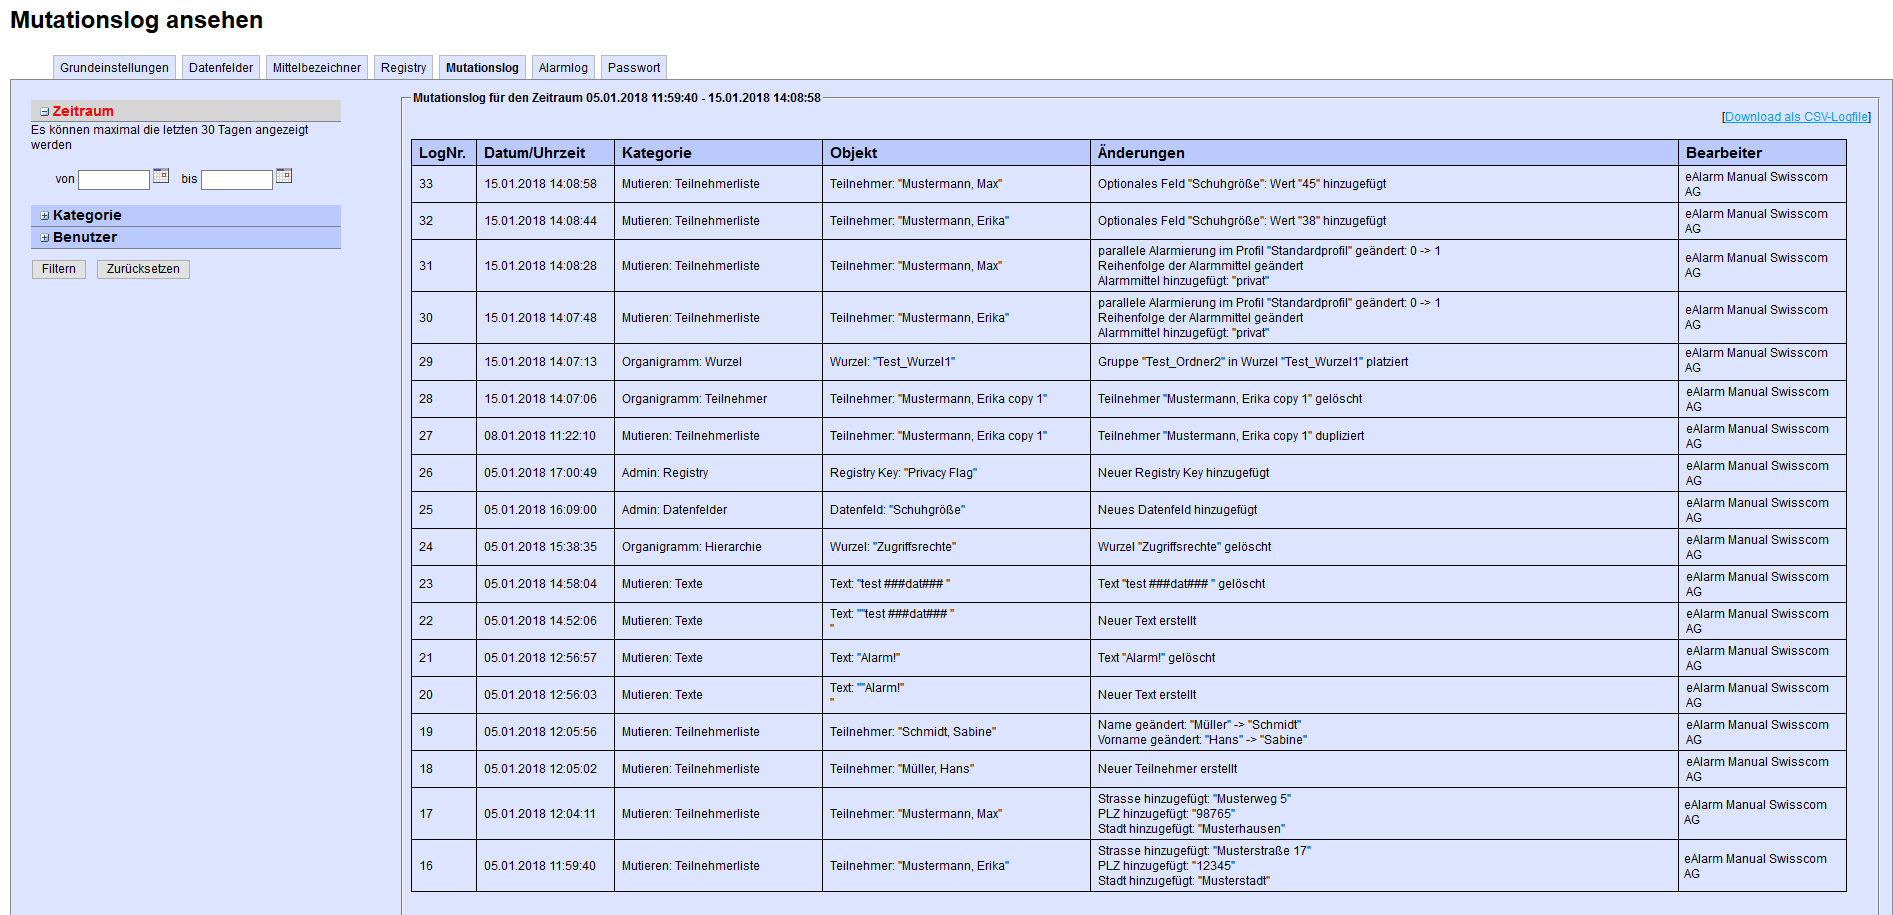
Task: Expand the Benutzer filter section
Action: coord(45,238)
